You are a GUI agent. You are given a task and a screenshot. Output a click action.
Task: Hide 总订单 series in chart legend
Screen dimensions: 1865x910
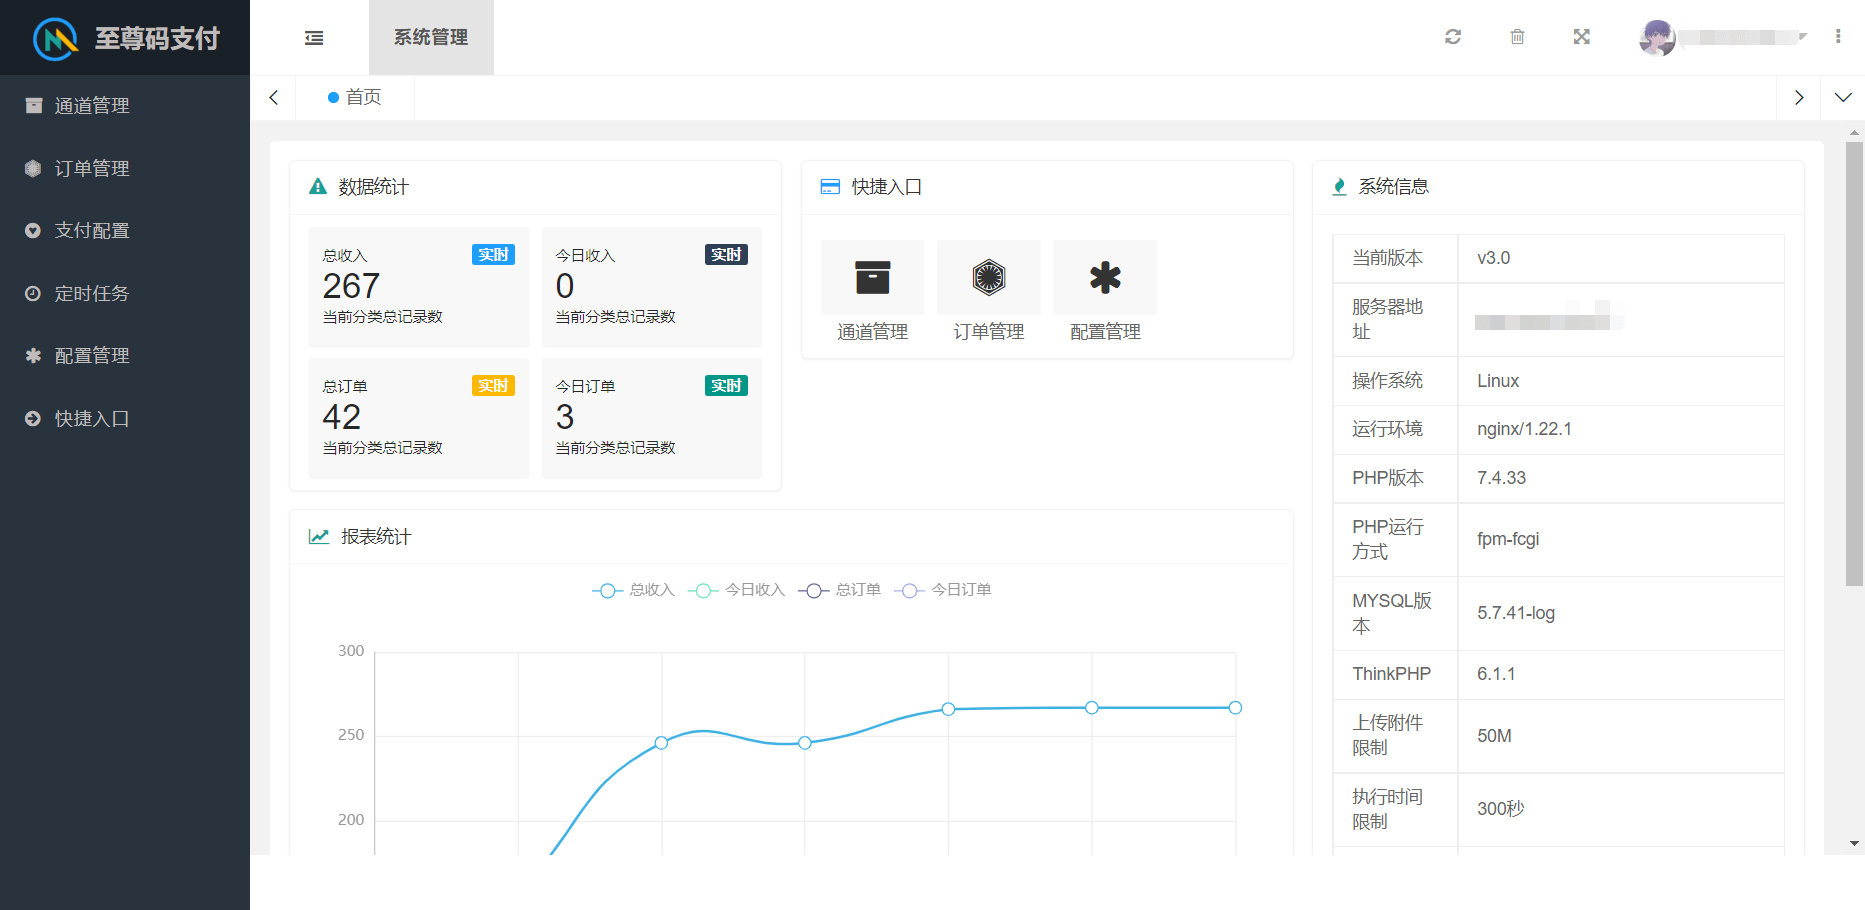click(x=840, y=590)
